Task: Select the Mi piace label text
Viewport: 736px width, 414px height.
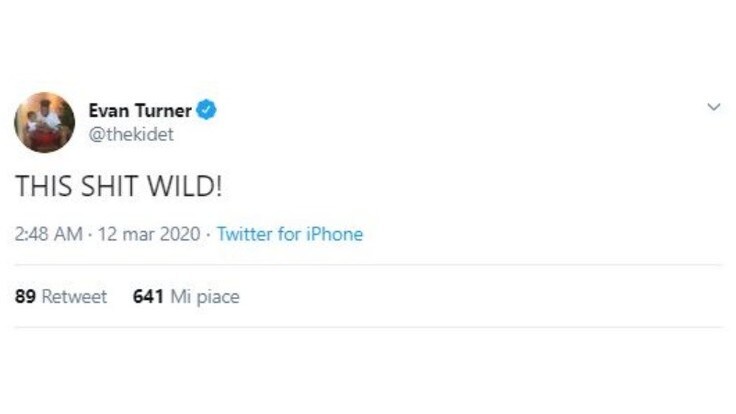Action: pos(205,297)
